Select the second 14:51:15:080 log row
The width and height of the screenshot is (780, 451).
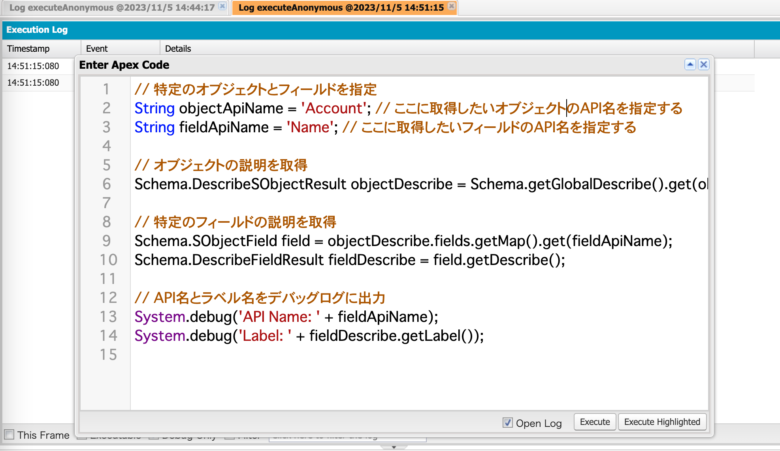coord(32,83)
